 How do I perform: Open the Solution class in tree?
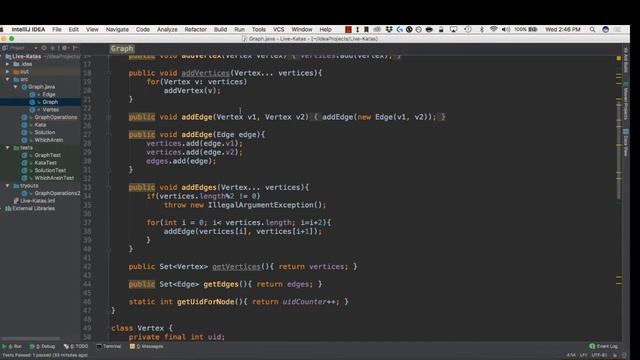(44, 132)
